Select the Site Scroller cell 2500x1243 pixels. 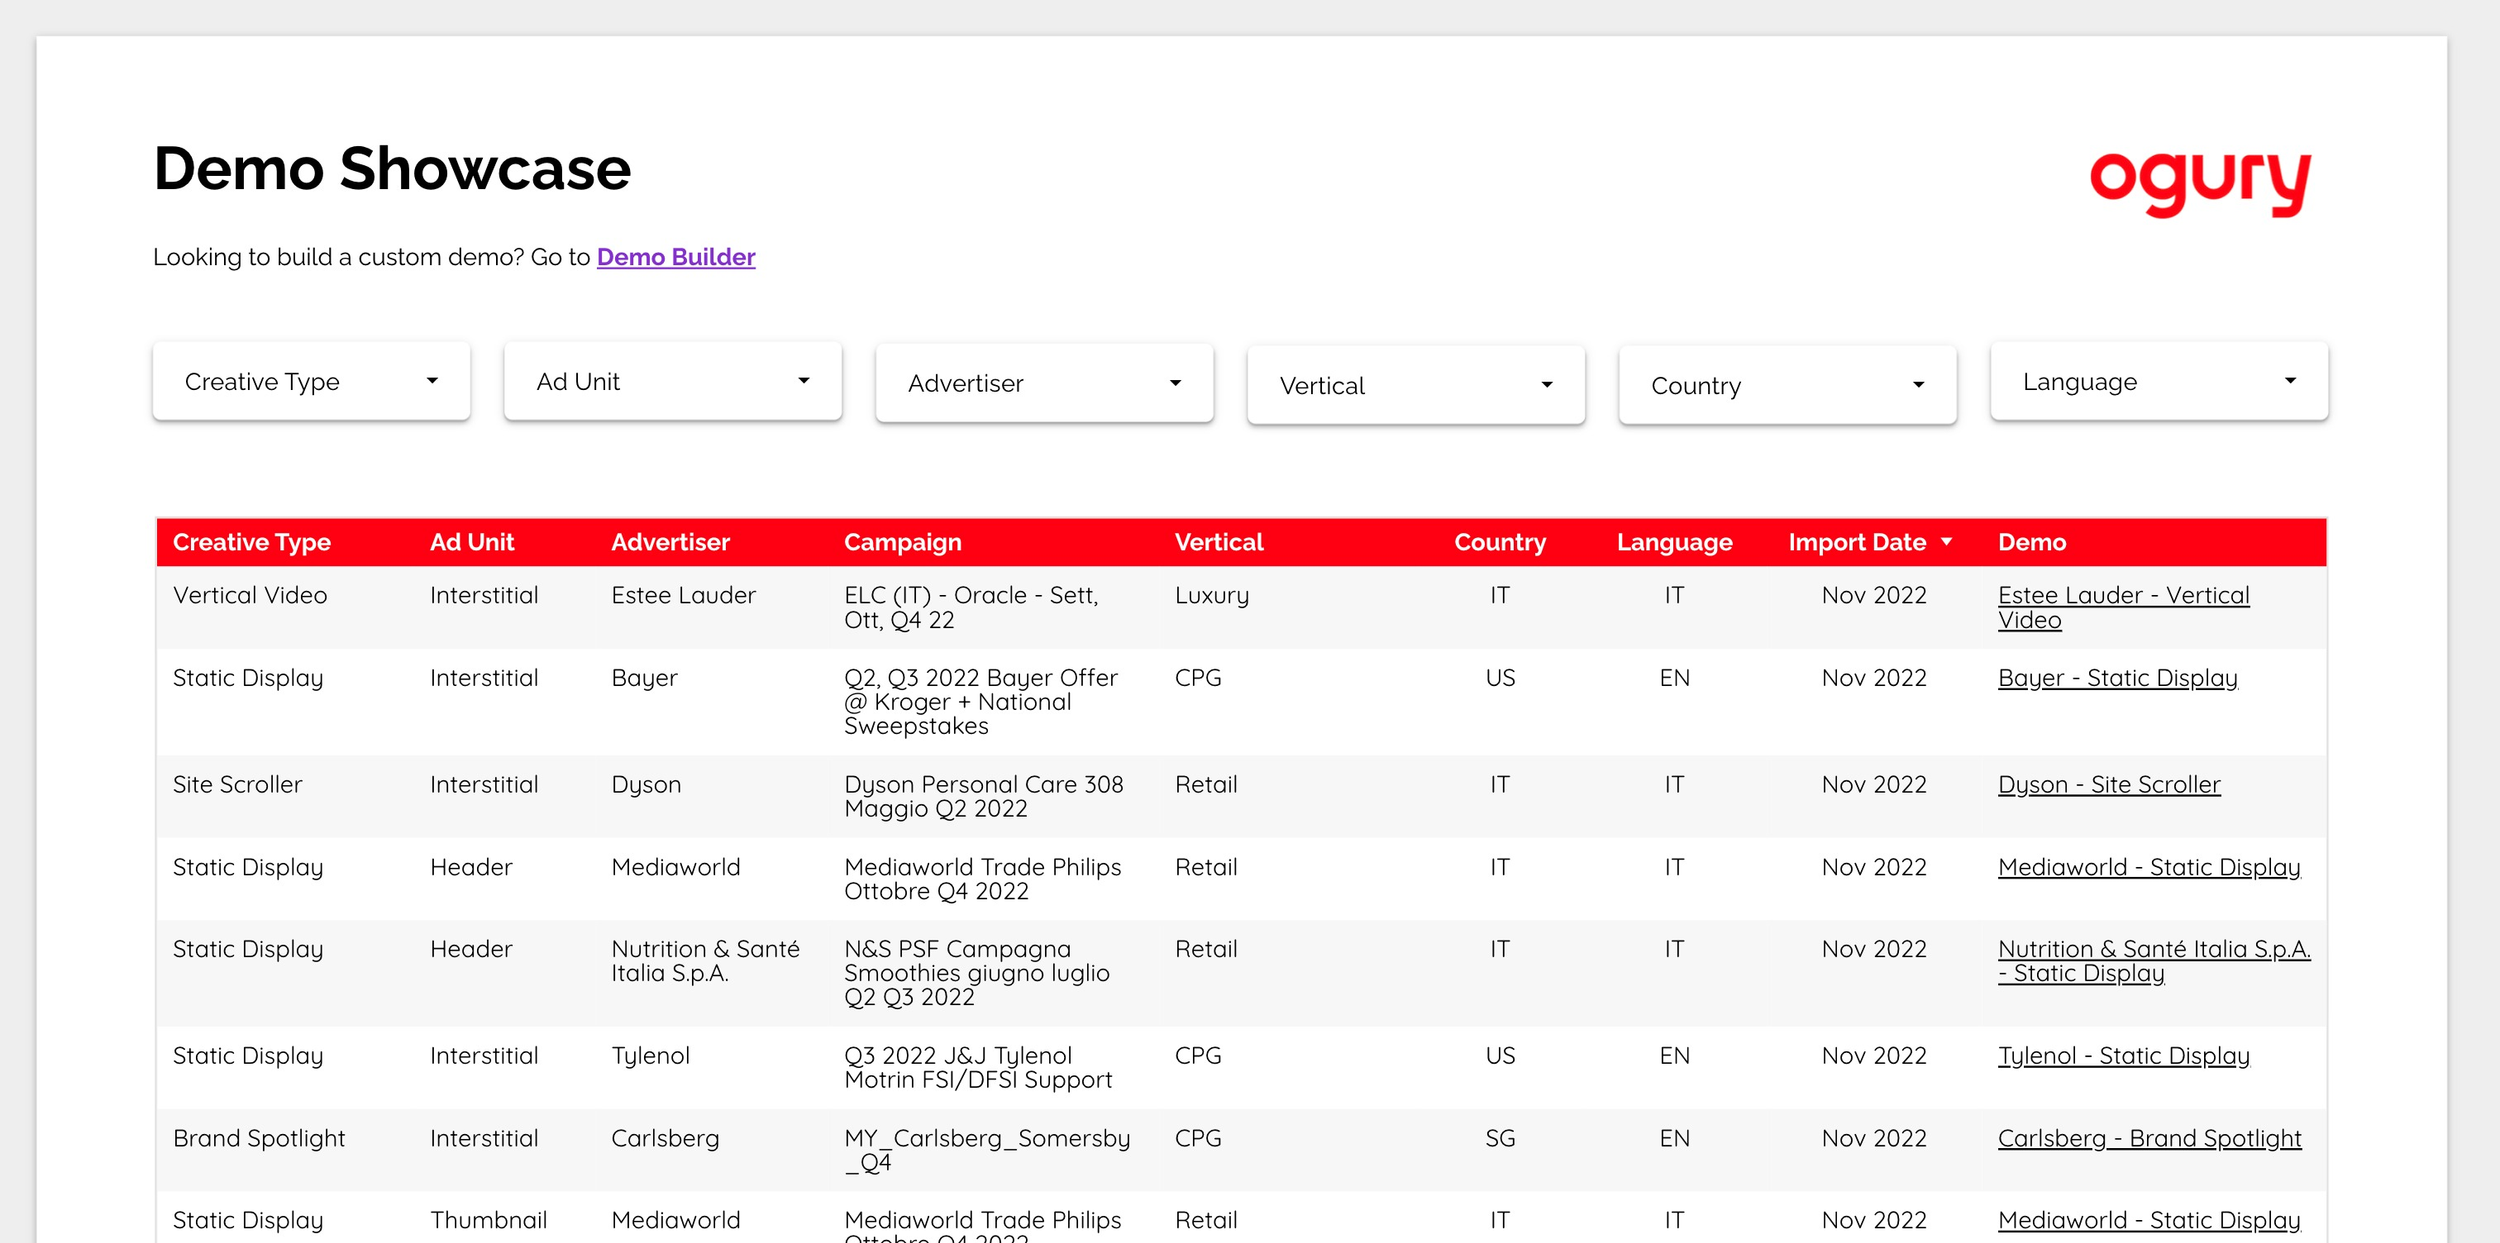coord(237,785)
